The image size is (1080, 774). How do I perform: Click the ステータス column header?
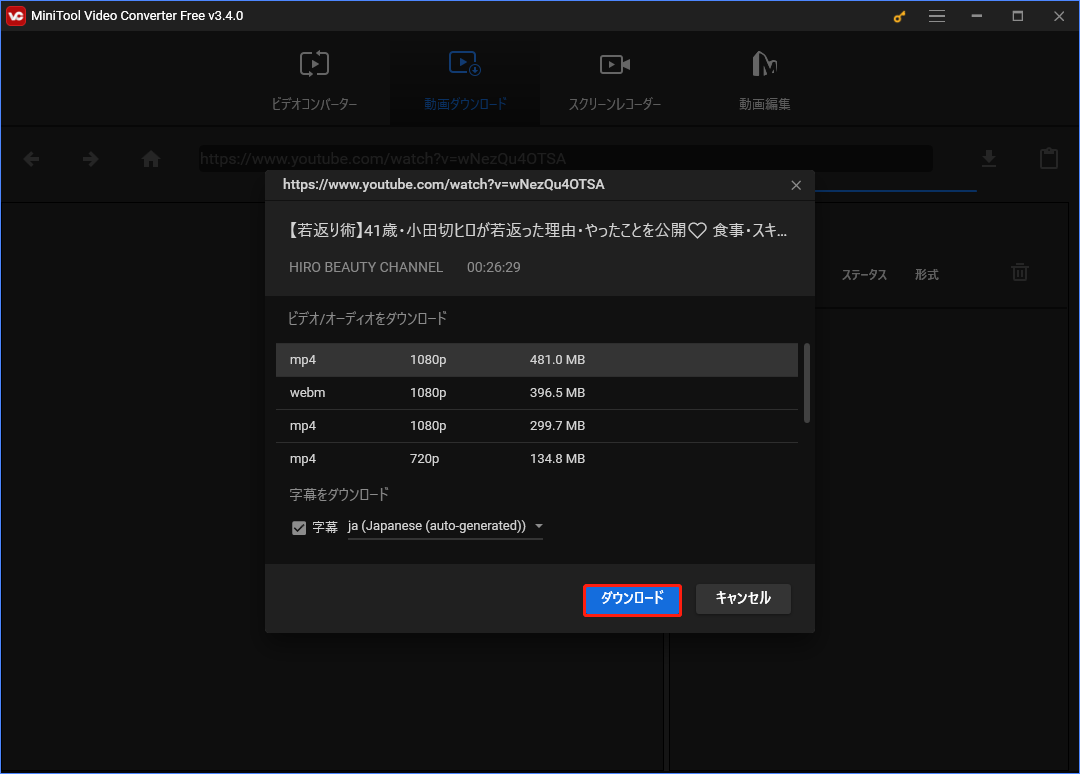864,275
